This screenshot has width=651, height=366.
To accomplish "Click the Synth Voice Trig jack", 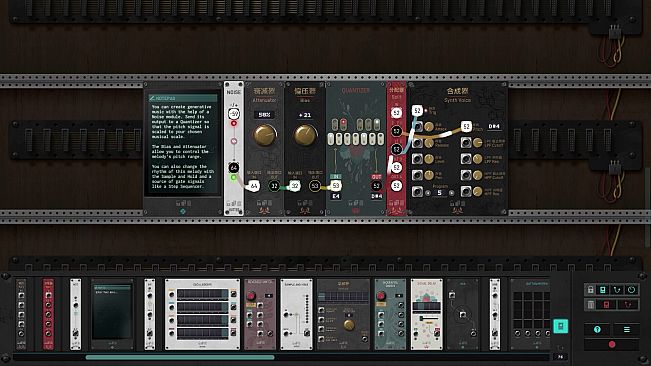I will (x=417, y=110).
